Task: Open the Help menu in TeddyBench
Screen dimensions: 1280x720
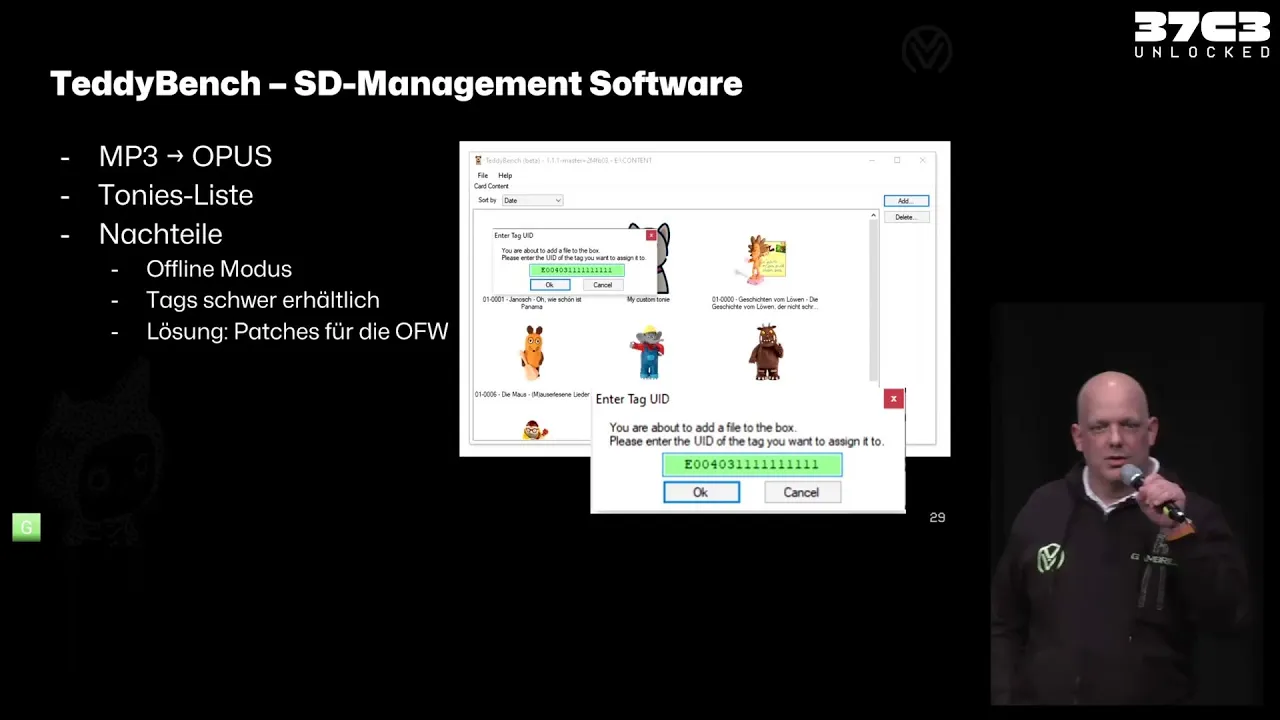Action: click(x=505, y=175)
